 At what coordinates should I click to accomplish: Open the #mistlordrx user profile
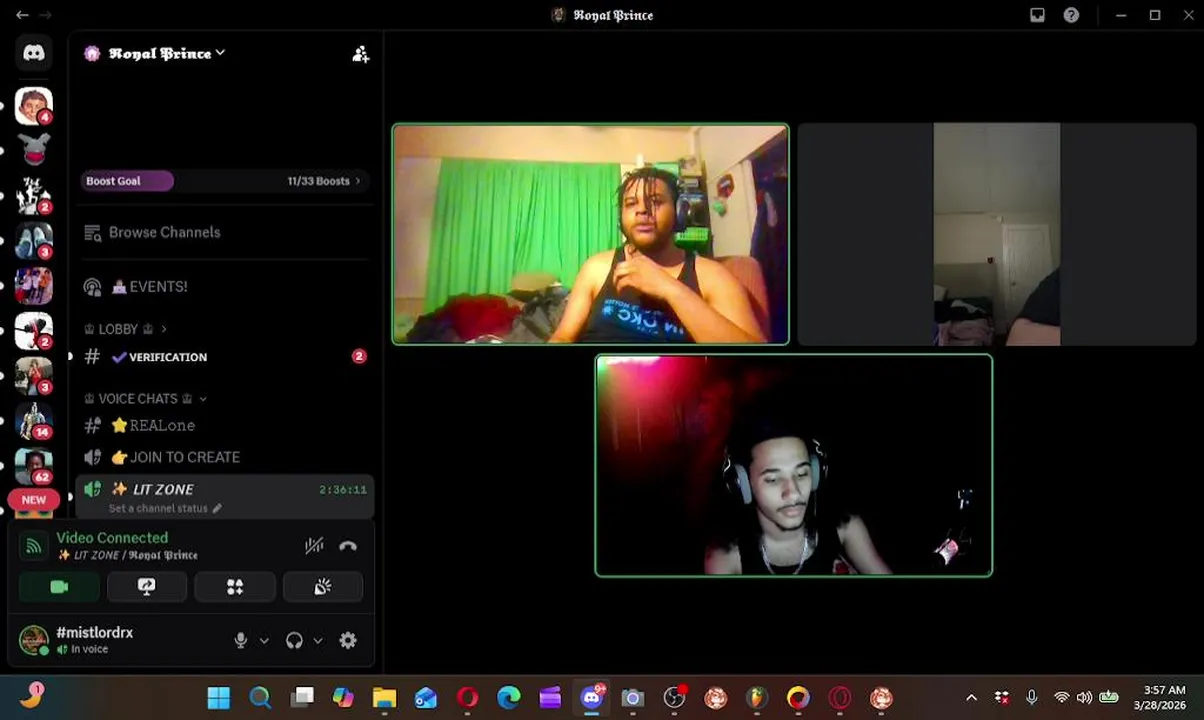(95, 640)
